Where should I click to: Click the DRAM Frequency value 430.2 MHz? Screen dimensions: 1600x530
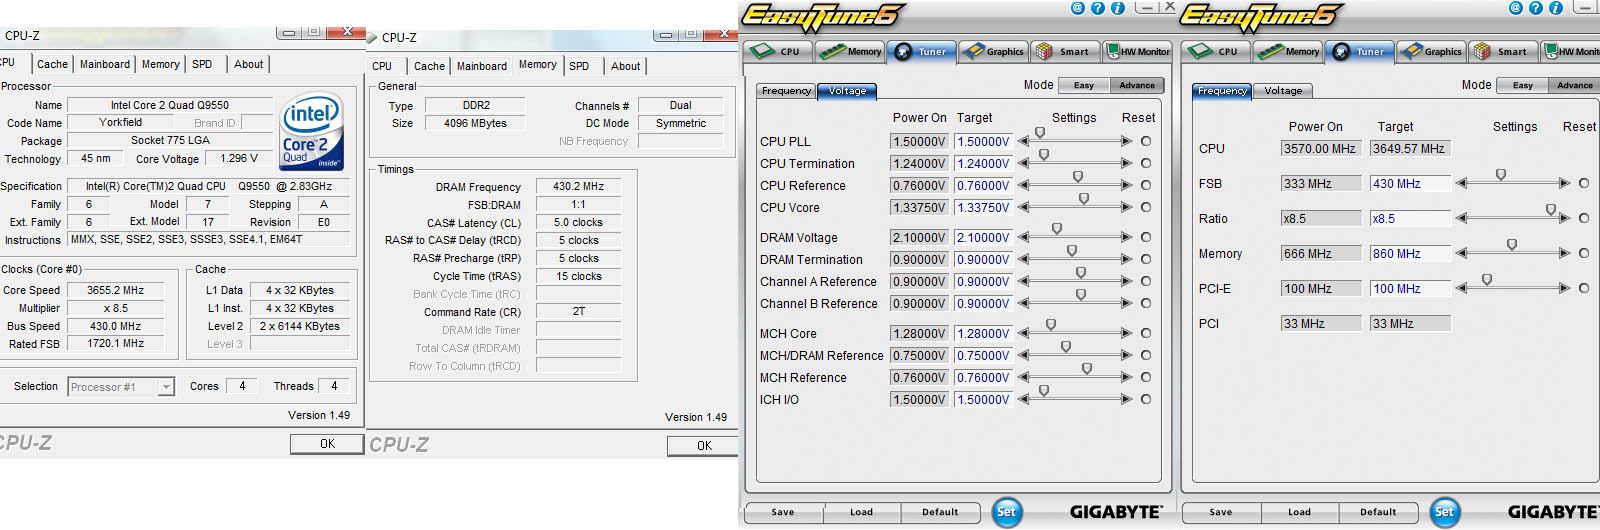(578, 187)
